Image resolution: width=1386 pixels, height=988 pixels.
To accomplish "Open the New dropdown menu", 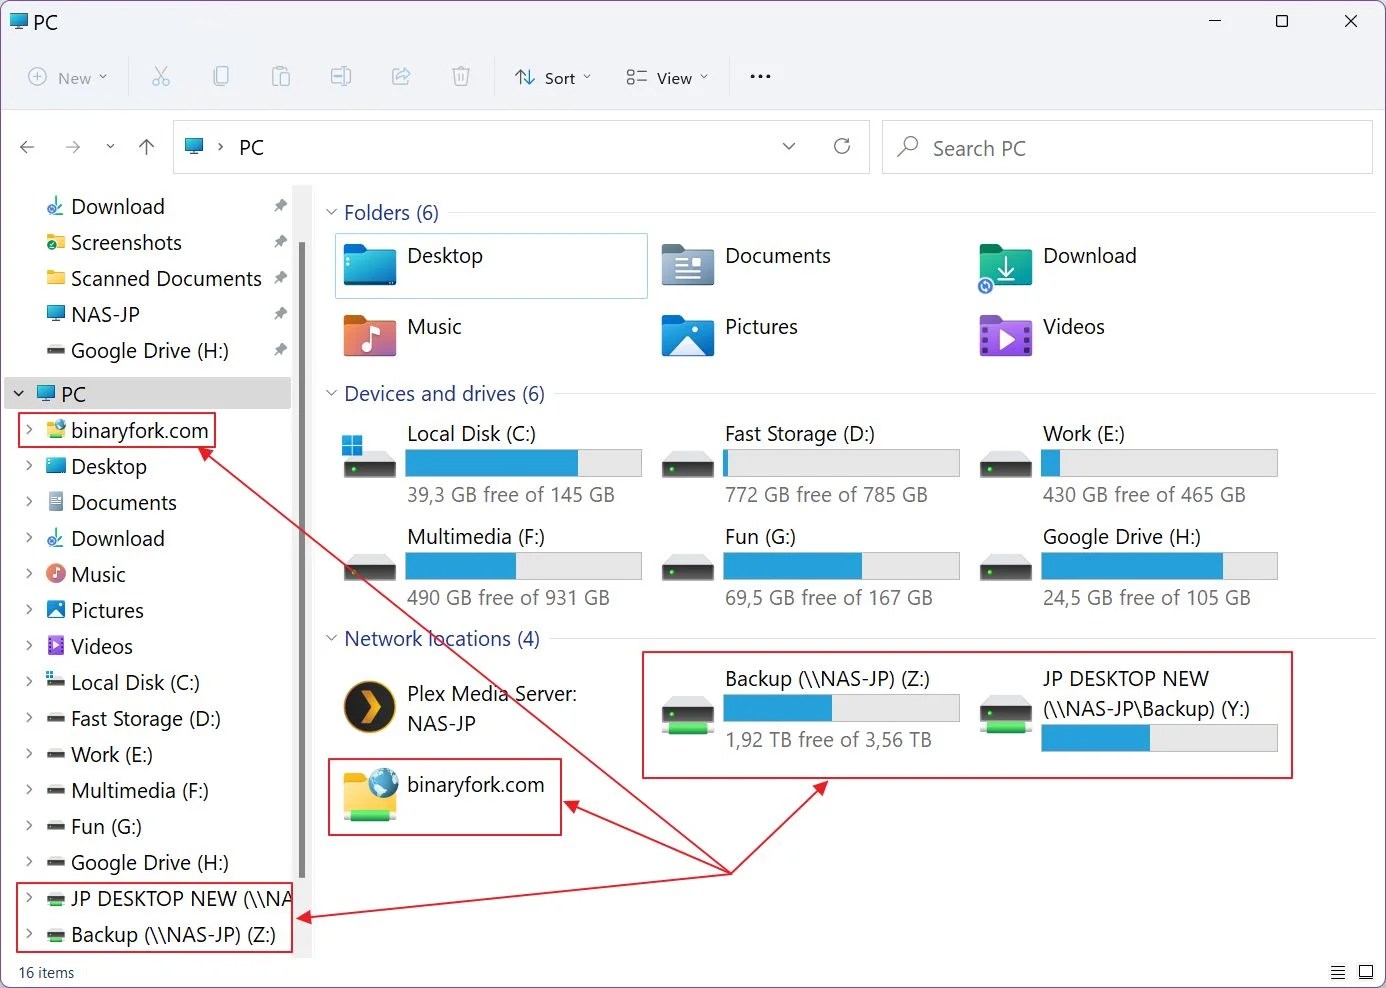I will [68, 77].
